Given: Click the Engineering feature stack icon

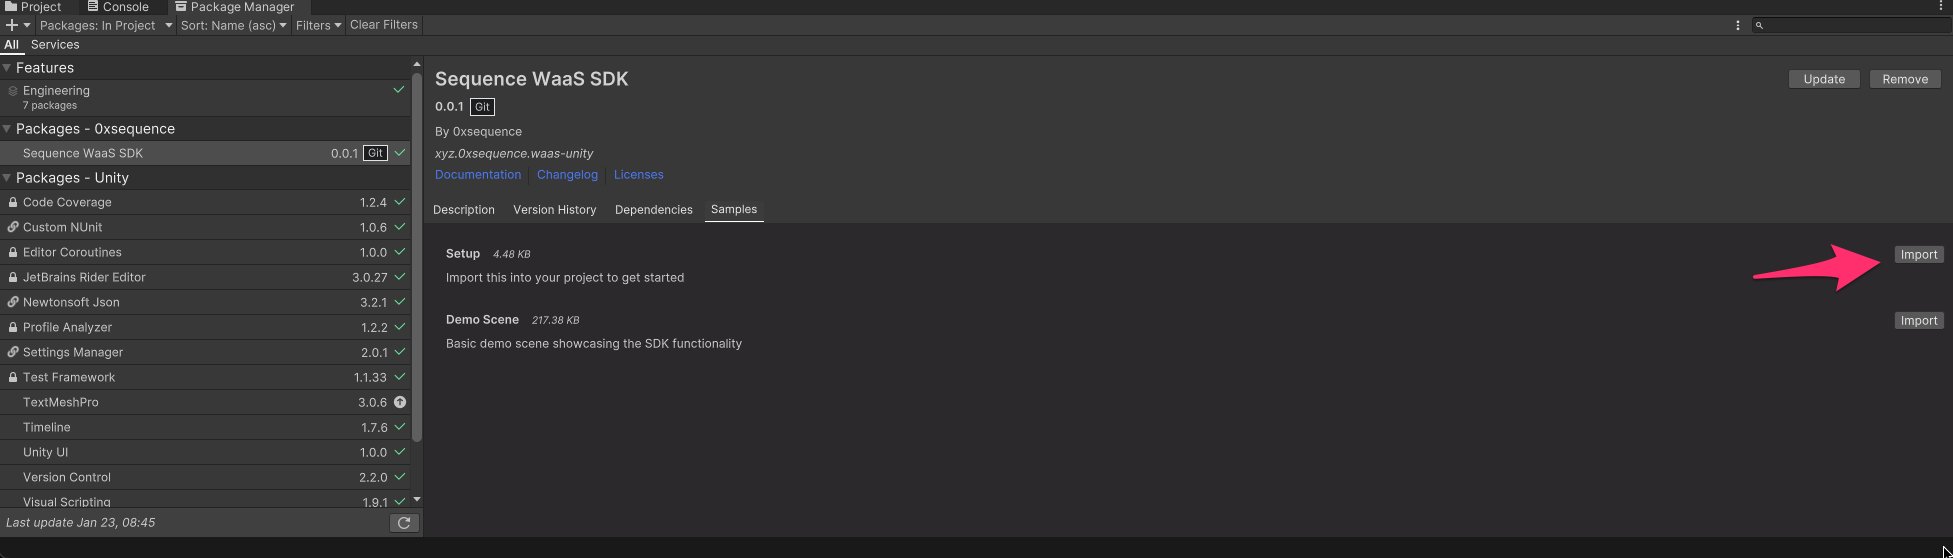Looking at the screenshot, I should coord(13,91).
